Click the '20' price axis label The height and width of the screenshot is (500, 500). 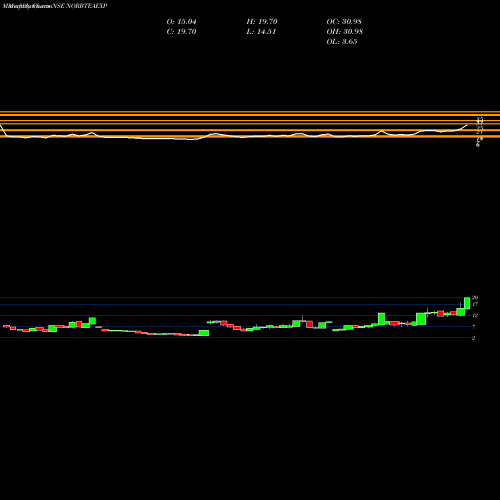tap(475, 297)
